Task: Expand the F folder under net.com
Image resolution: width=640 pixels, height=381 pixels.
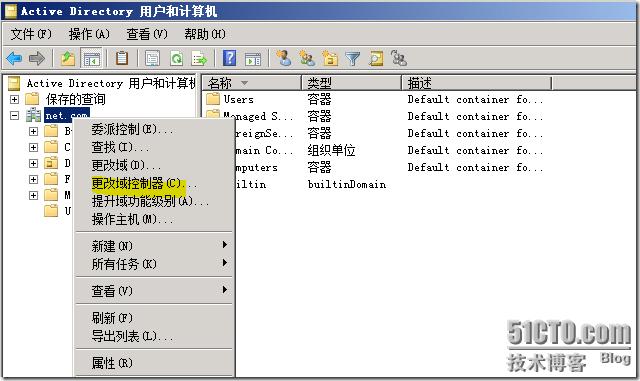Action: 33,179
